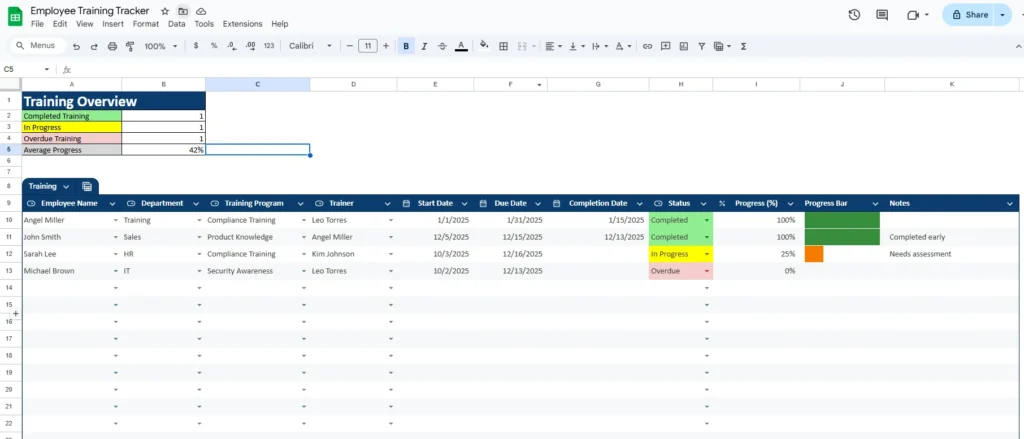Toggle italic formatting
The width and height of the screenshot is (1024, 439).
424,46
